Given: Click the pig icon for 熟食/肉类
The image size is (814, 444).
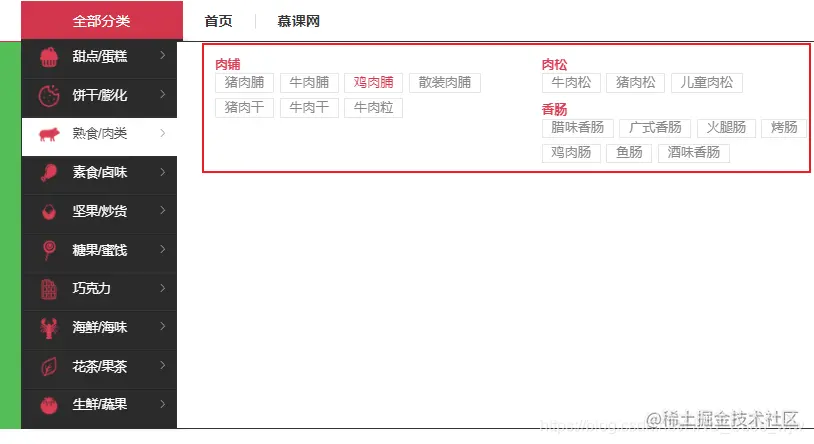Looking at the screenshot, I should click(x=49, y=134).
